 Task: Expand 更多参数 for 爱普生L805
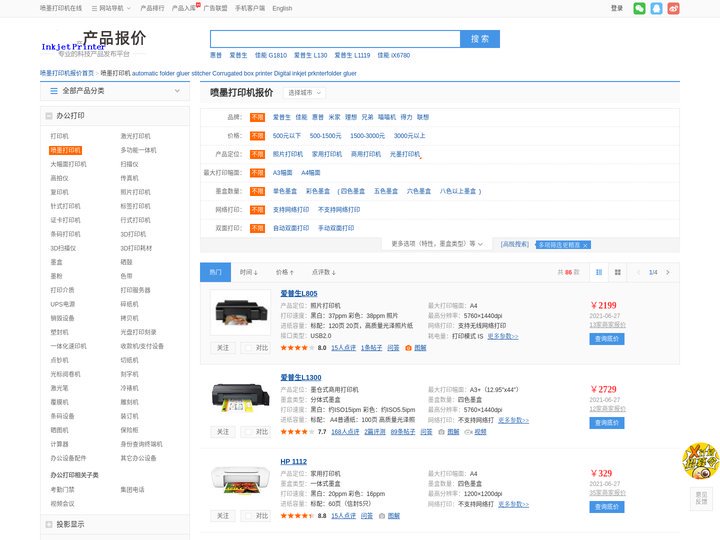pos(503,337)
